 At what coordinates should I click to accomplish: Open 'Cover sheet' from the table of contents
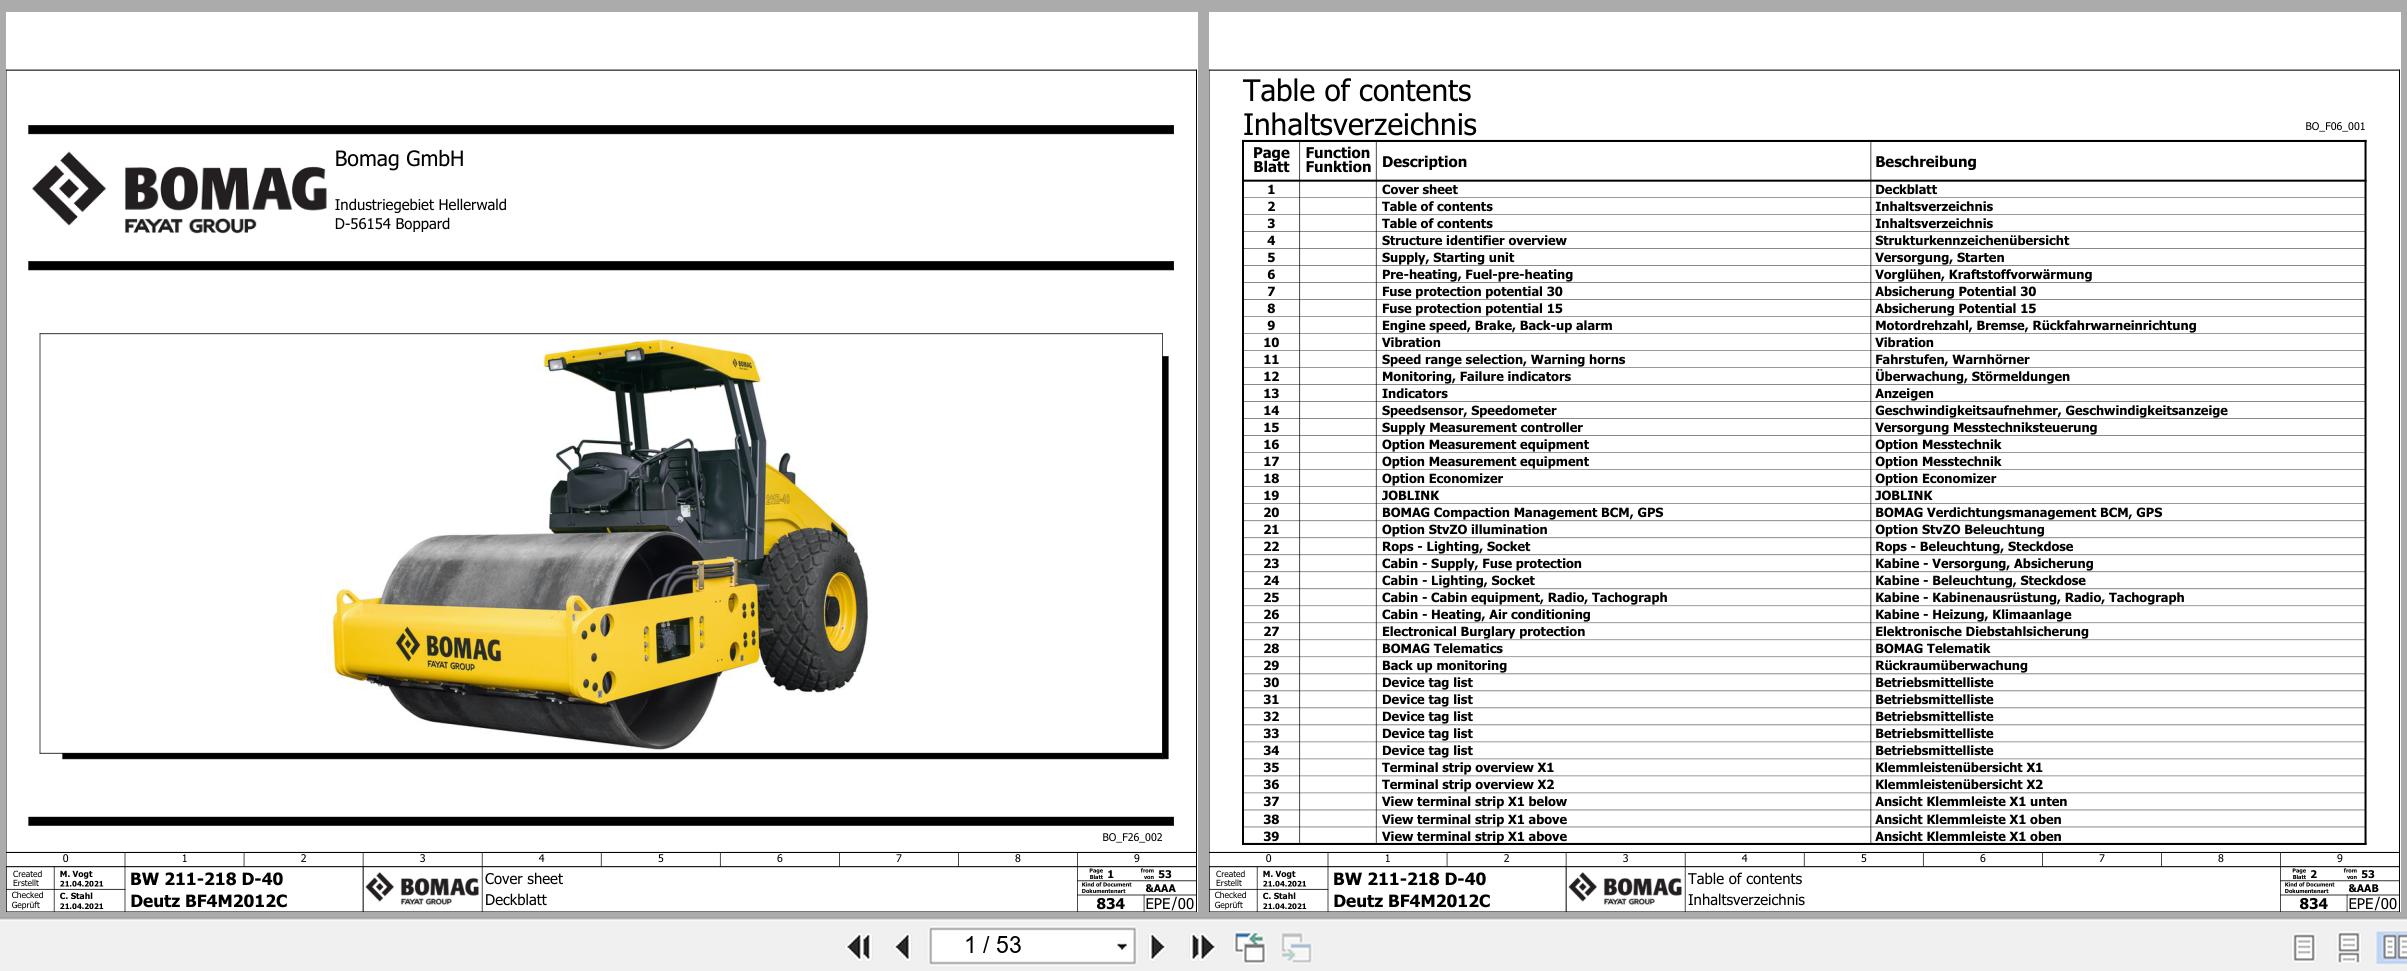coord(1419,189)
